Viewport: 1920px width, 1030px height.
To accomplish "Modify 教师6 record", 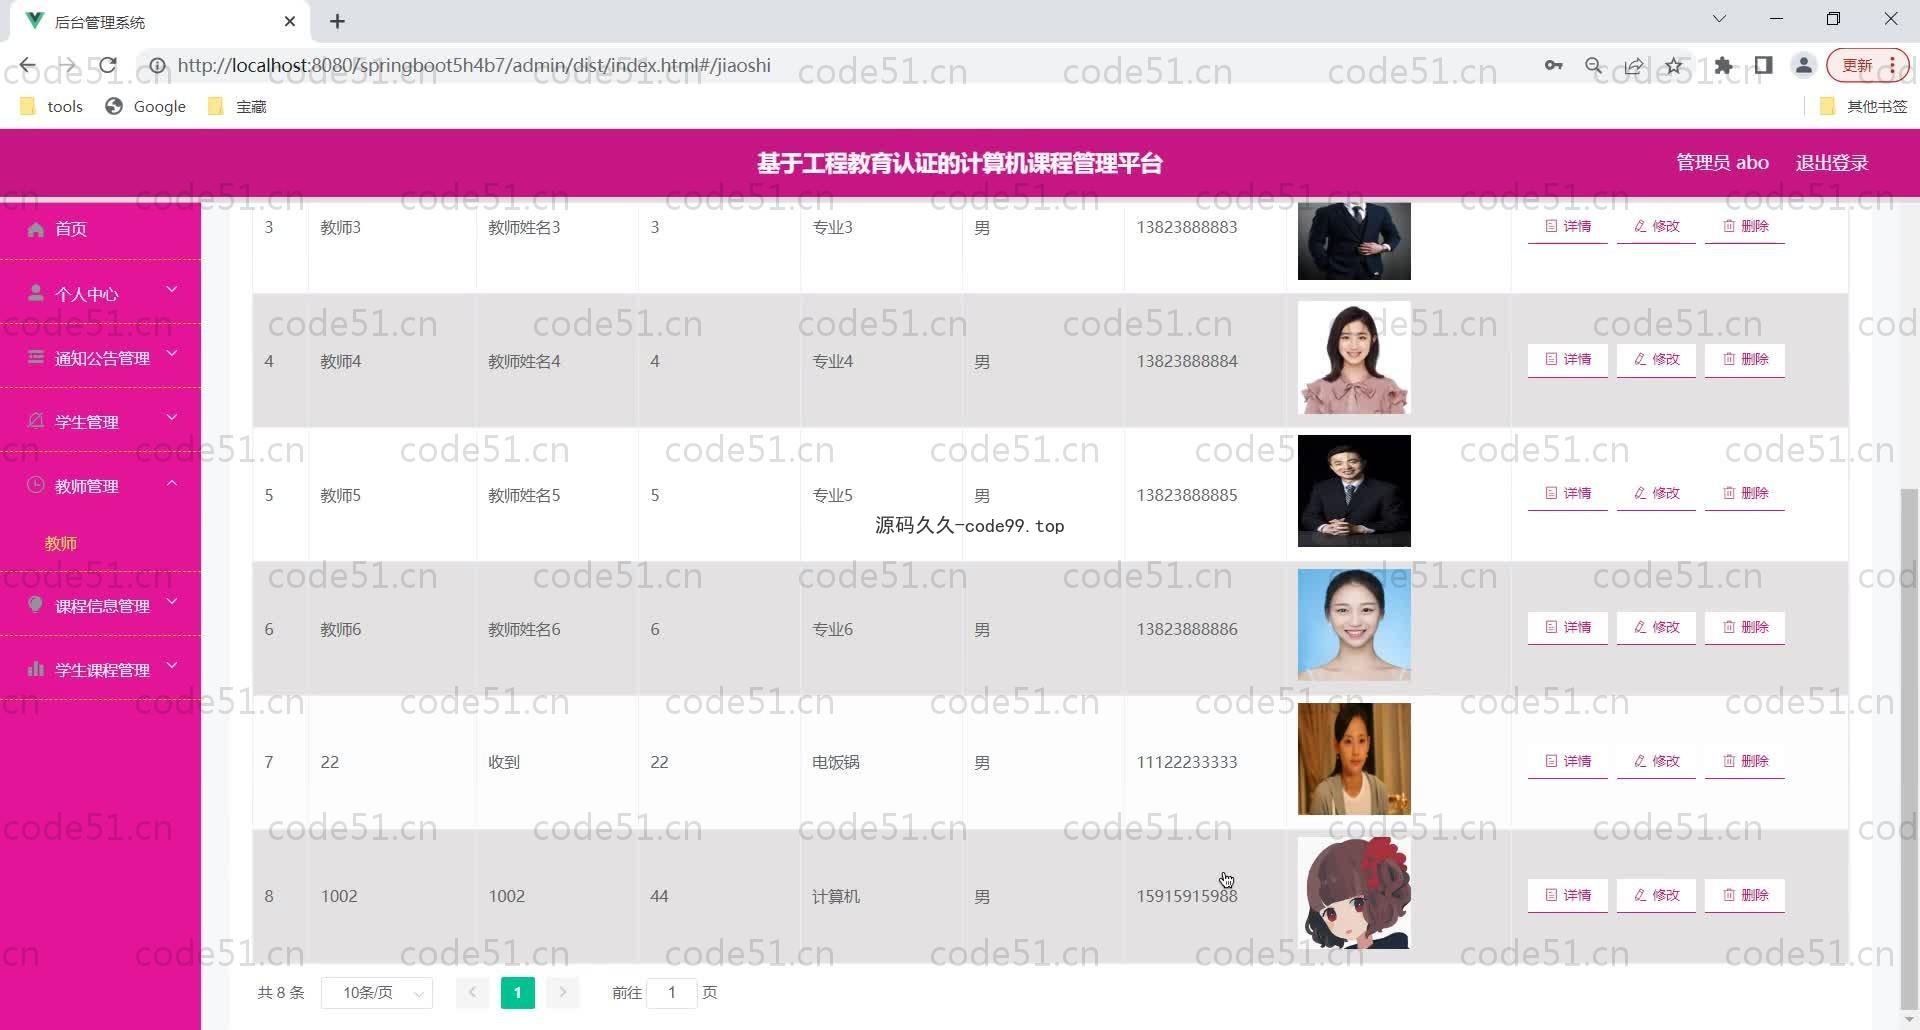I will (1656, 627).
